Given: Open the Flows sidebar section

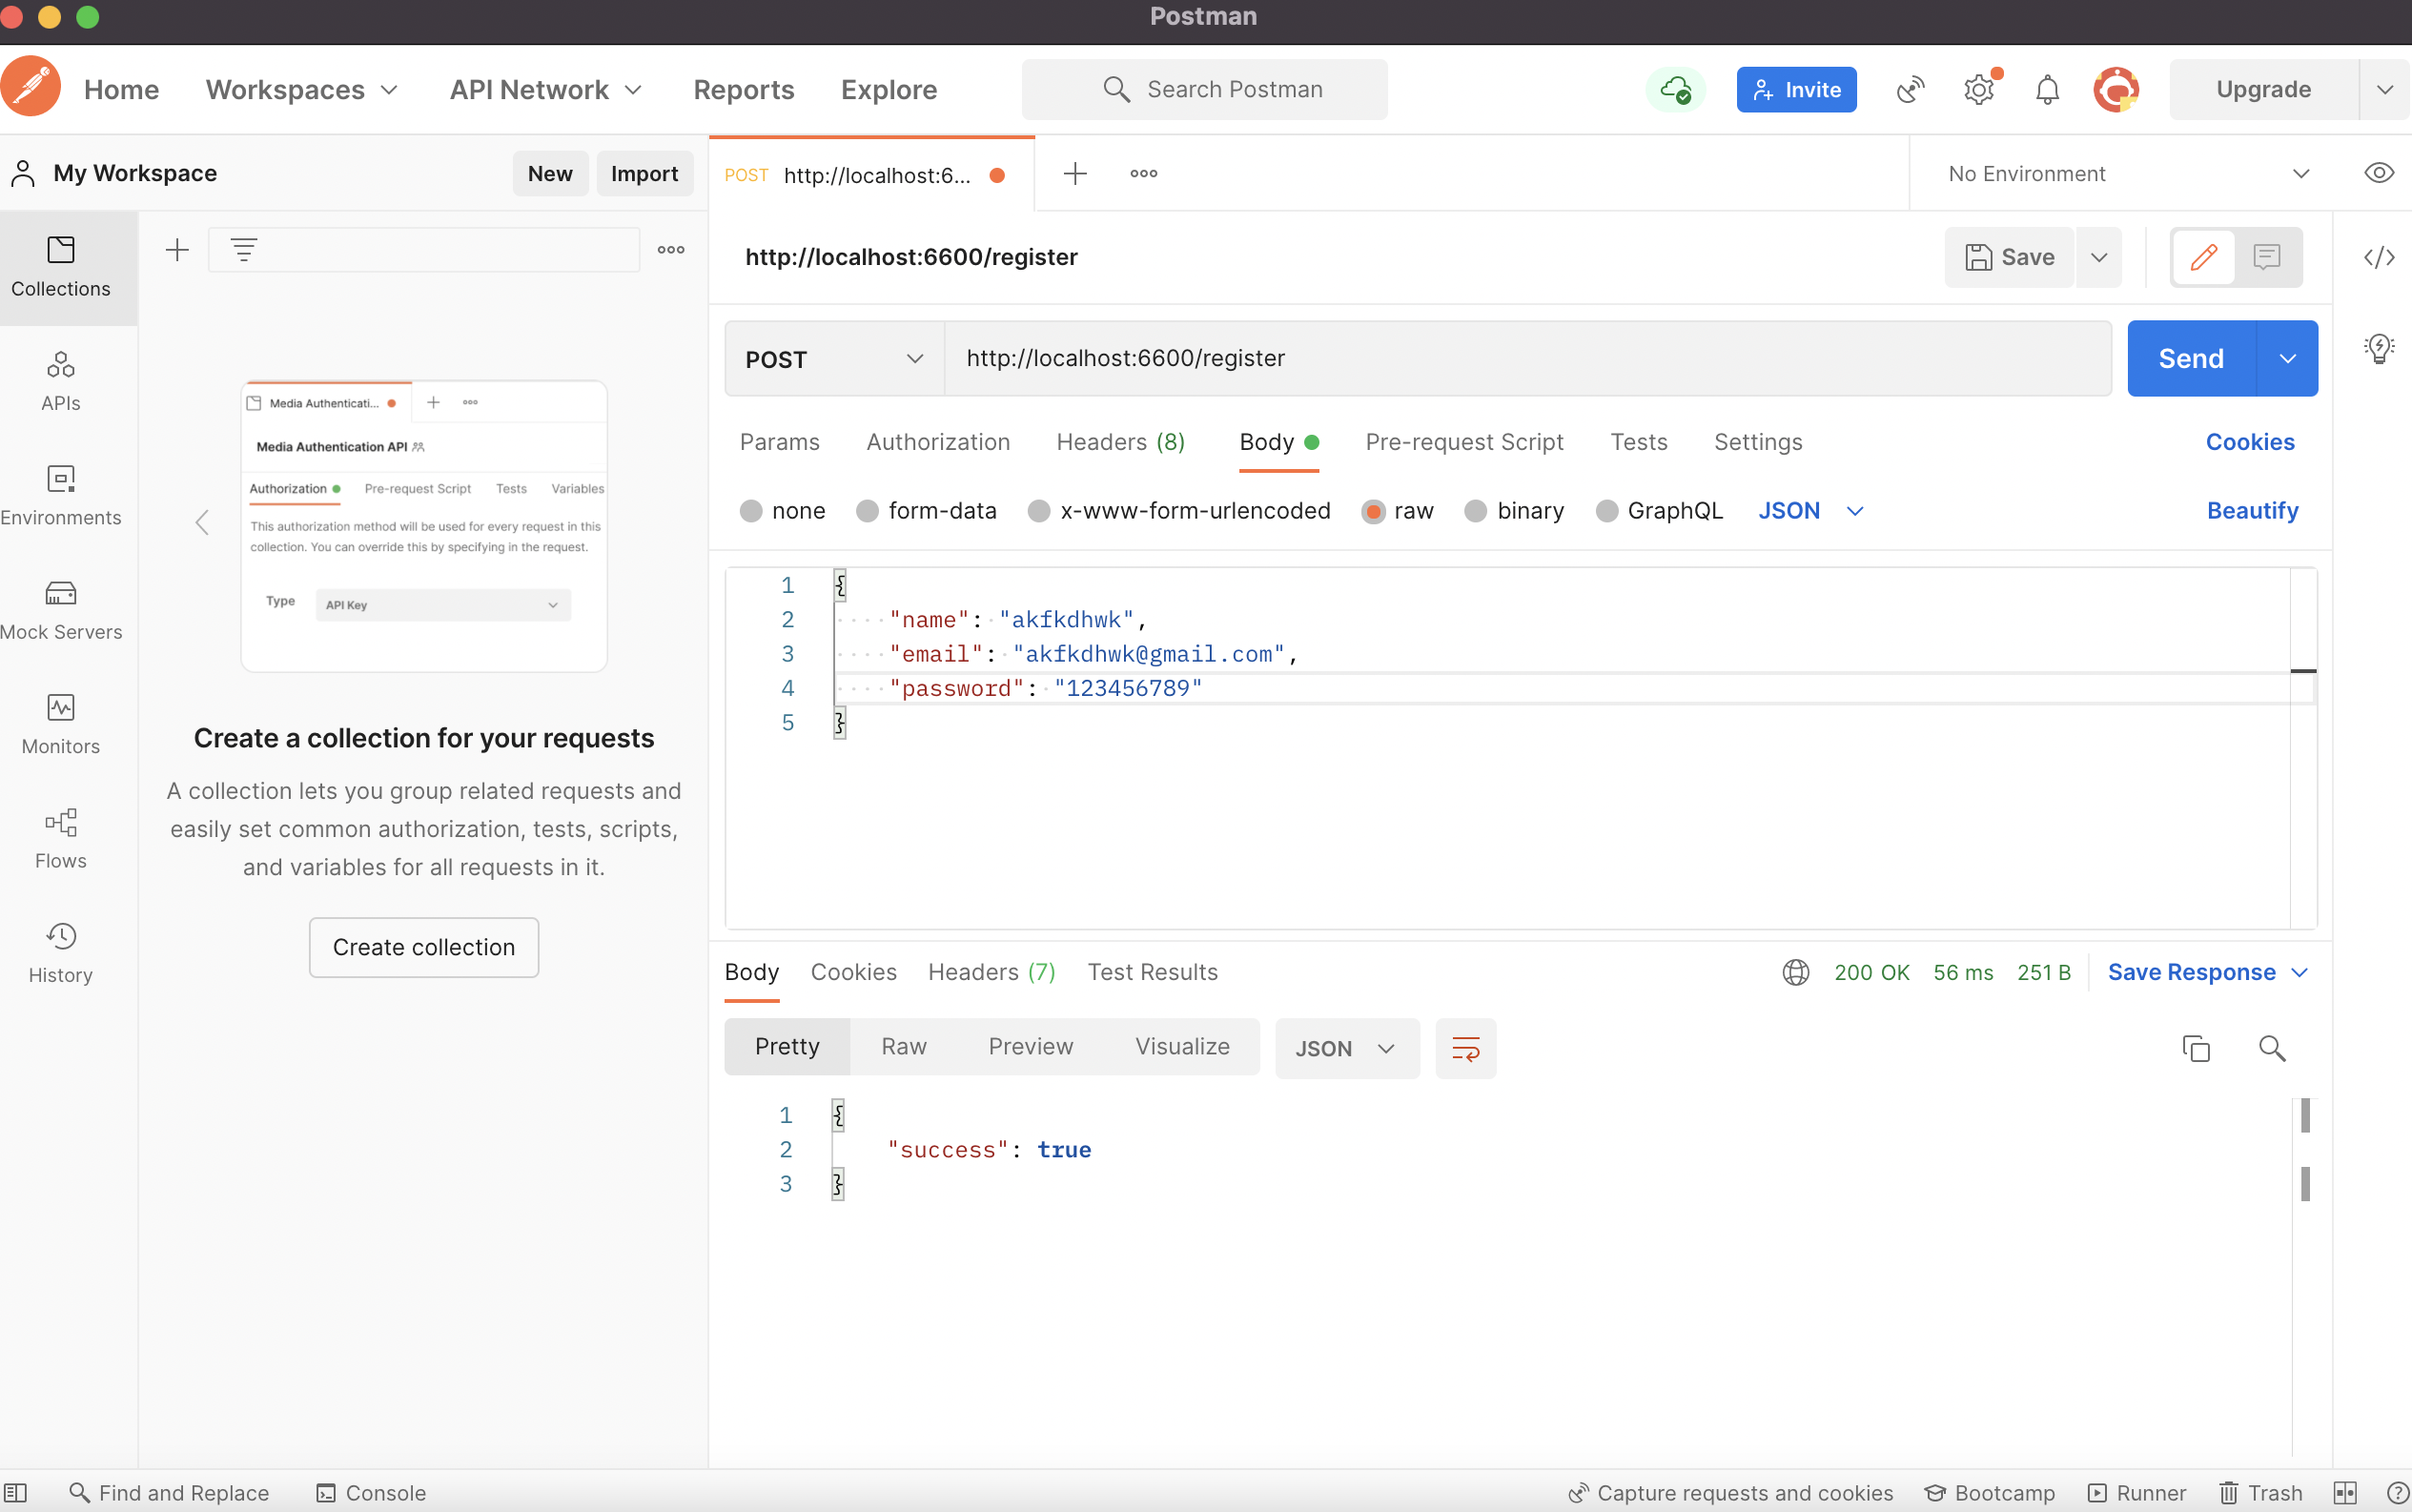Looking at the screenshot, I should pos(60,838).
